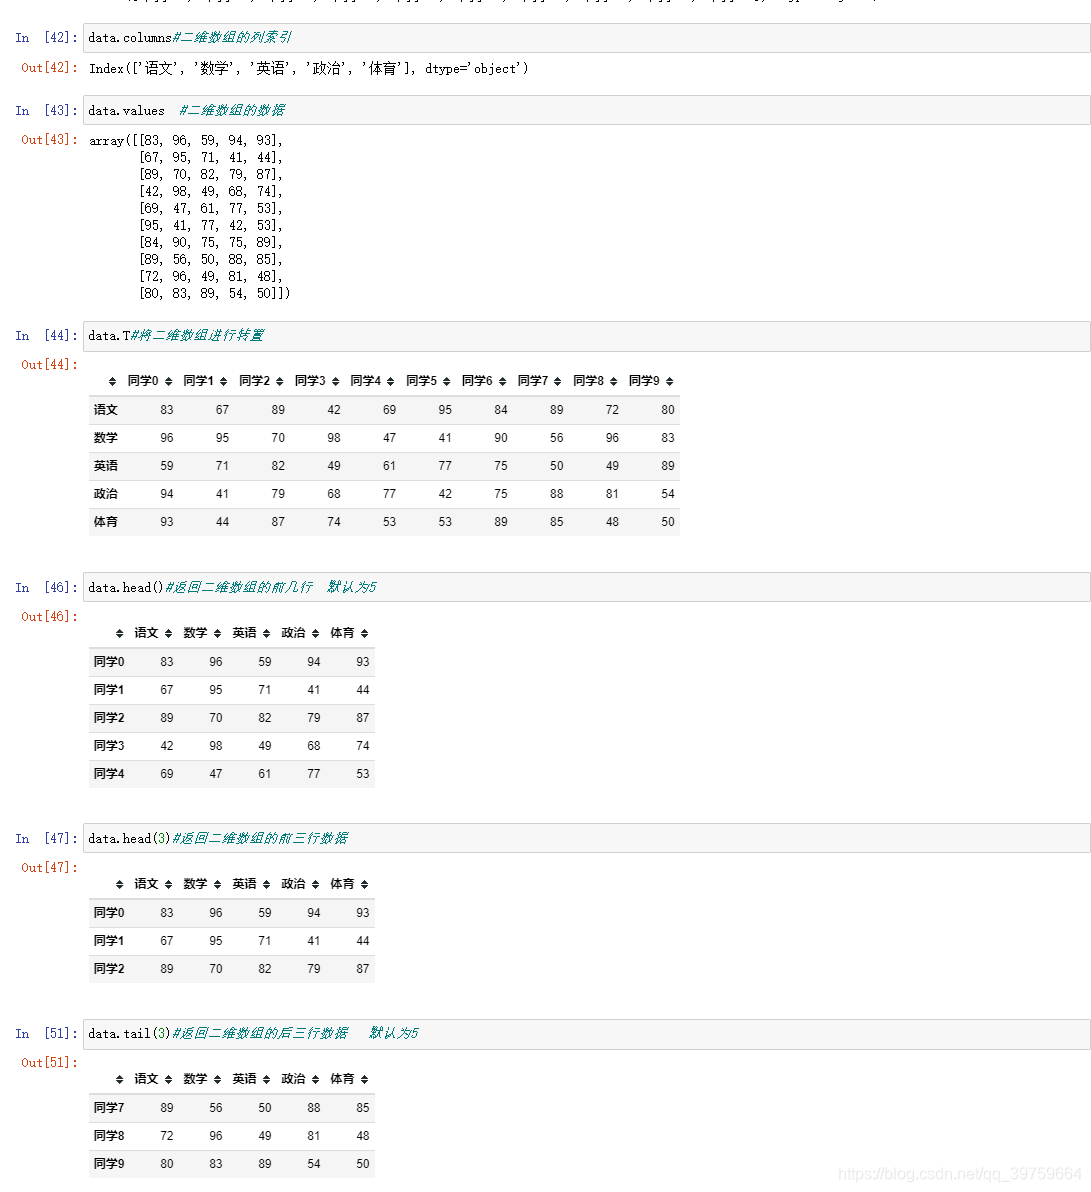Focus the data.T code cell
Screen dimensions: 1091x1192
coord(586,336)
